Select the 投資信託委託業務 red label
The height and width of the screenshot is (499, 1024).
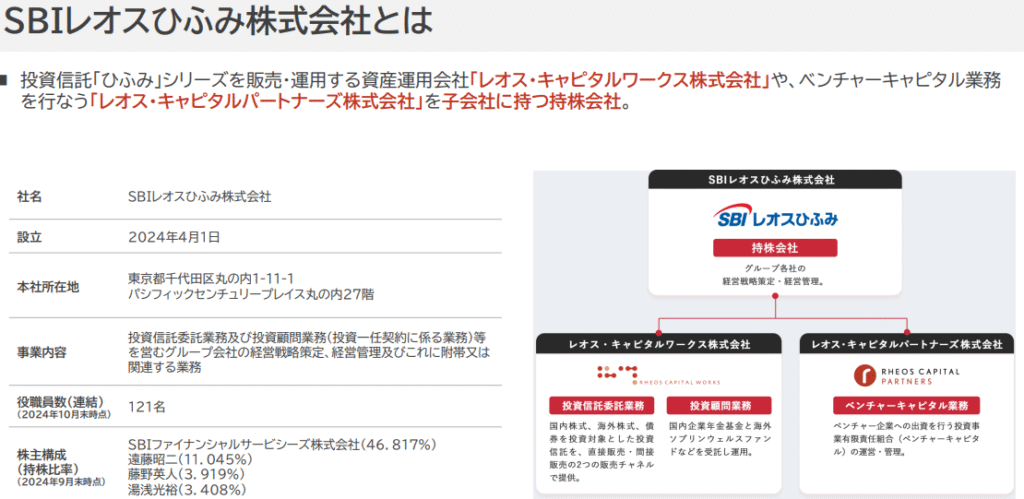[602, 405]
